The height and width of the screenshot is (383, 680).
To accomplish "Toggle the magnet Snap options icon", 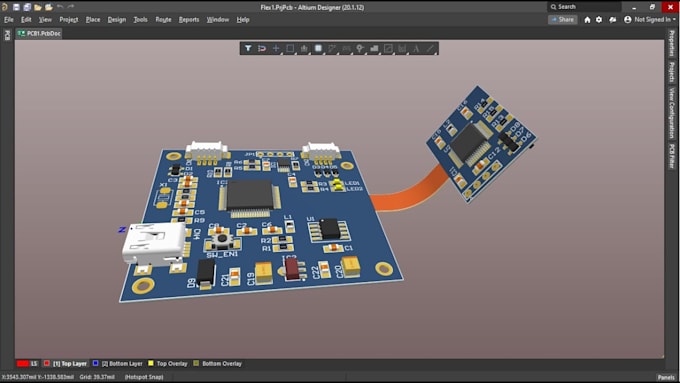I will tap(262, 49).
